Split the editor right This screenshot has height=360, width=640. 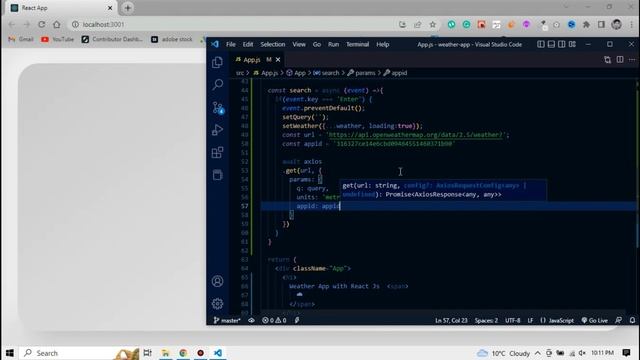620,60
